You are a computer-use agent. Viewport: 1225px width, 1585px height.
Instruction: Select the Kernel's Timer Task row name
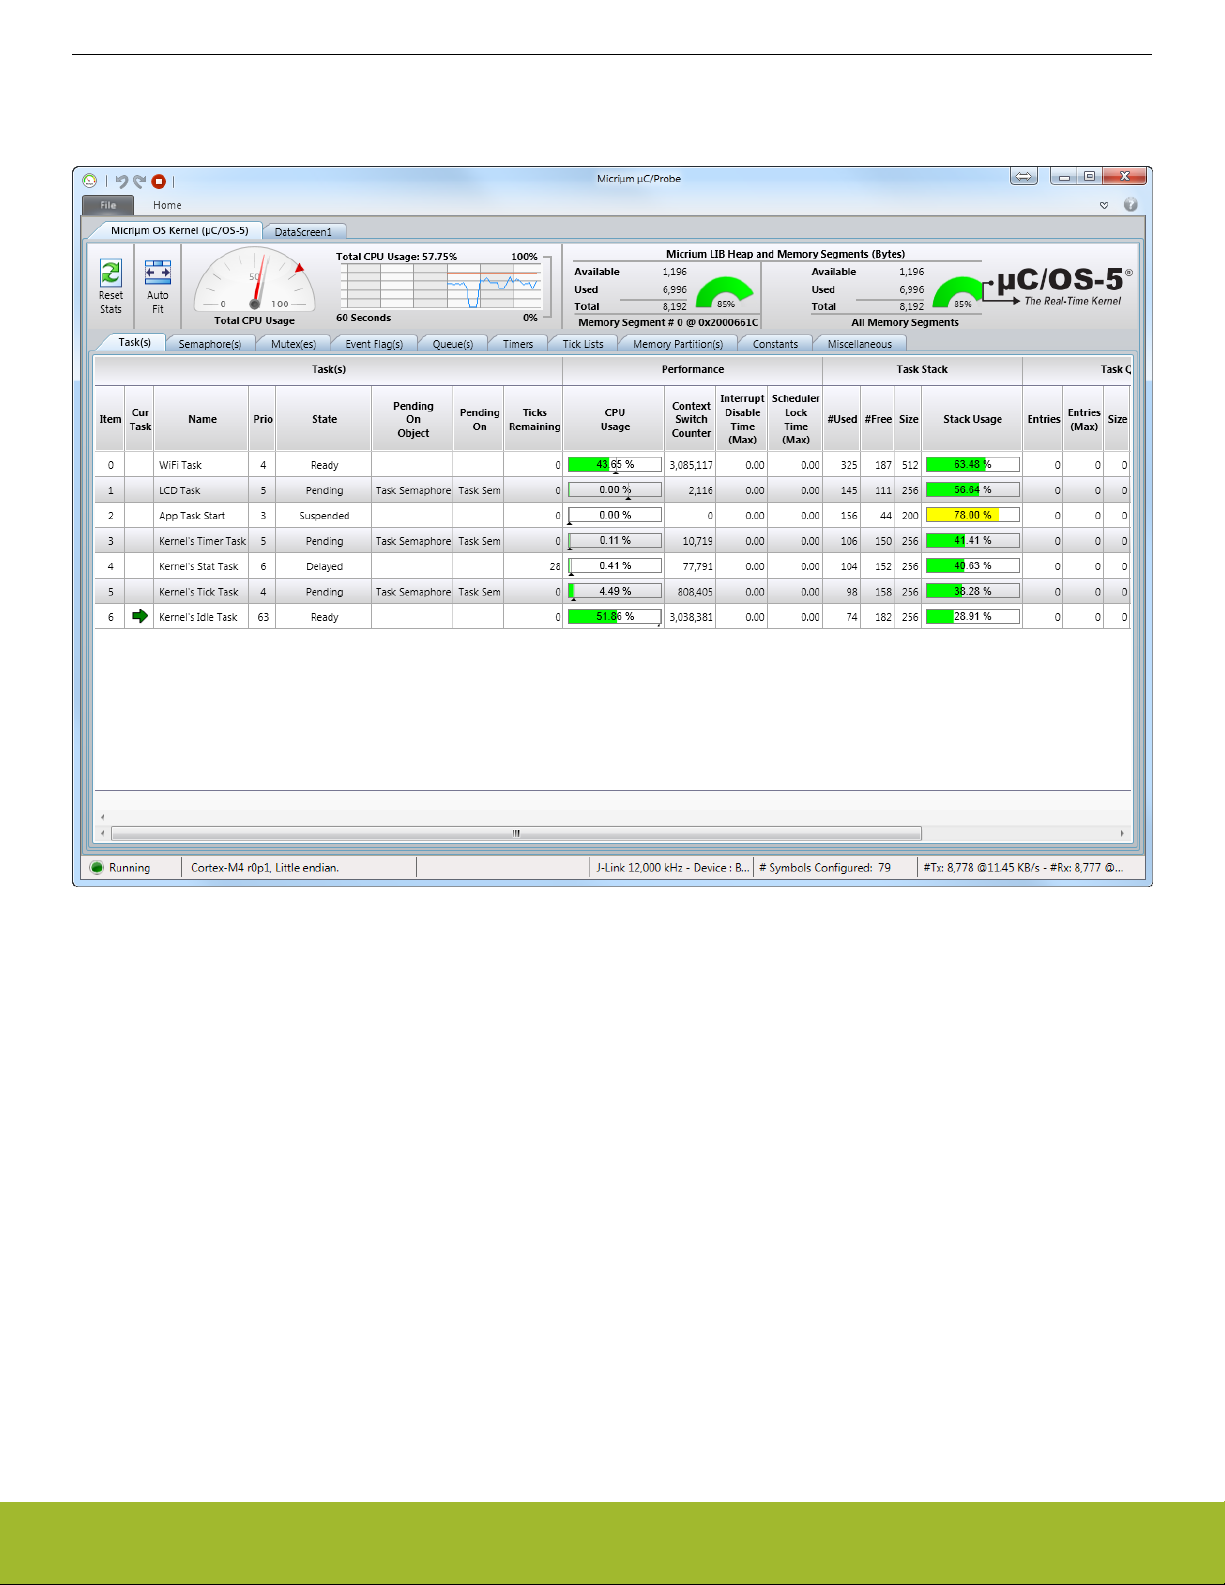pyautogui.click(x=202, y=541)
